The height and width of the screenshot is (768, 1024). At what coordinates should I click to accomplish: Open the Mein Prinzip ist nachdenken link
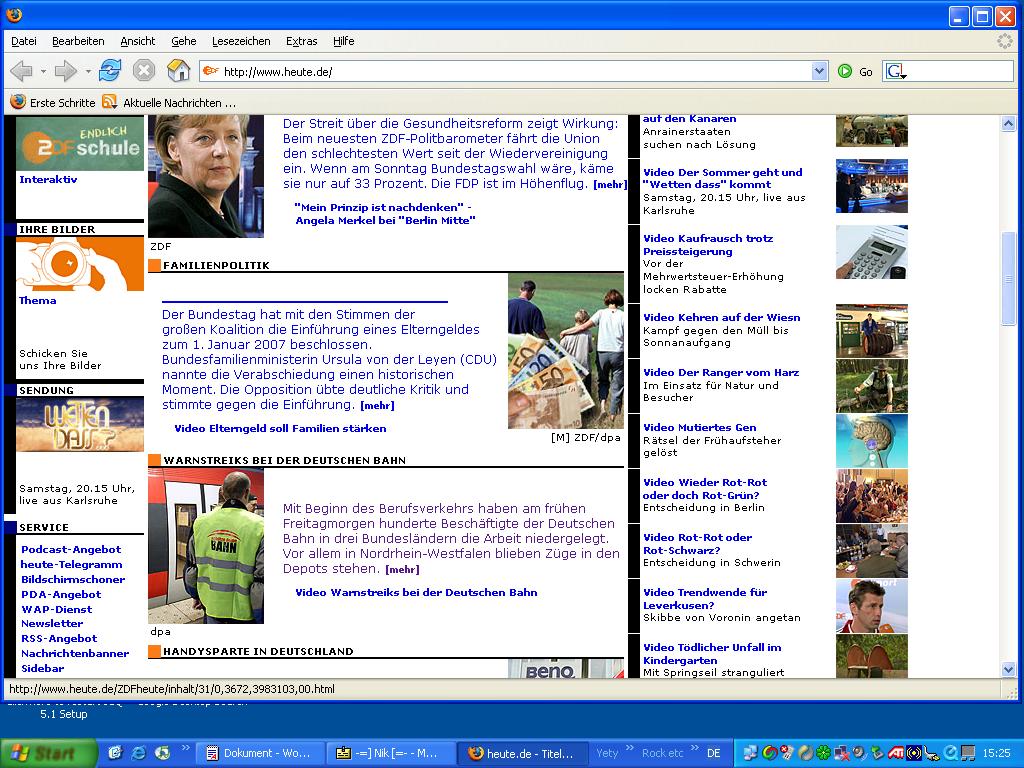pyautogui.click(x=385, y=214)
